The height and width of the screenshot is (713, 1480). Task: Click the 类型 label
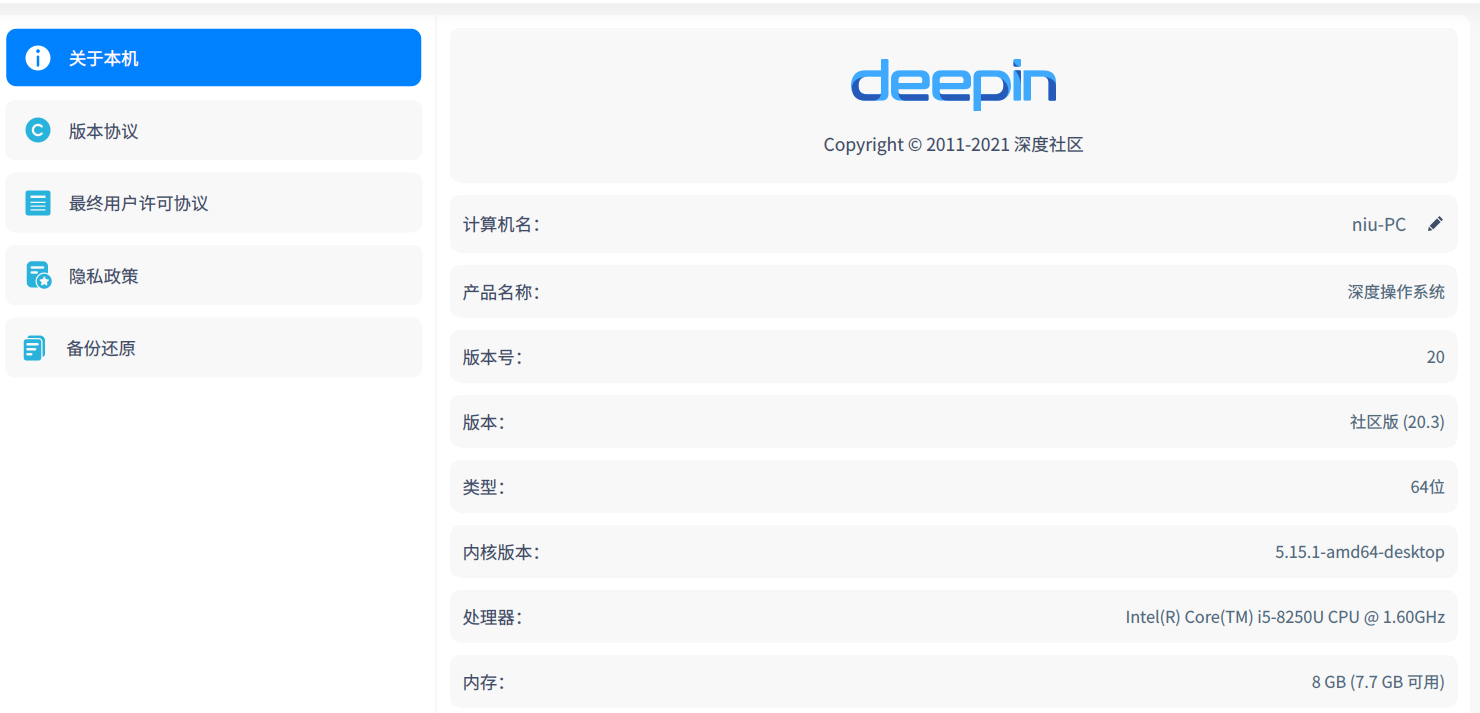(x=483, y=487)
